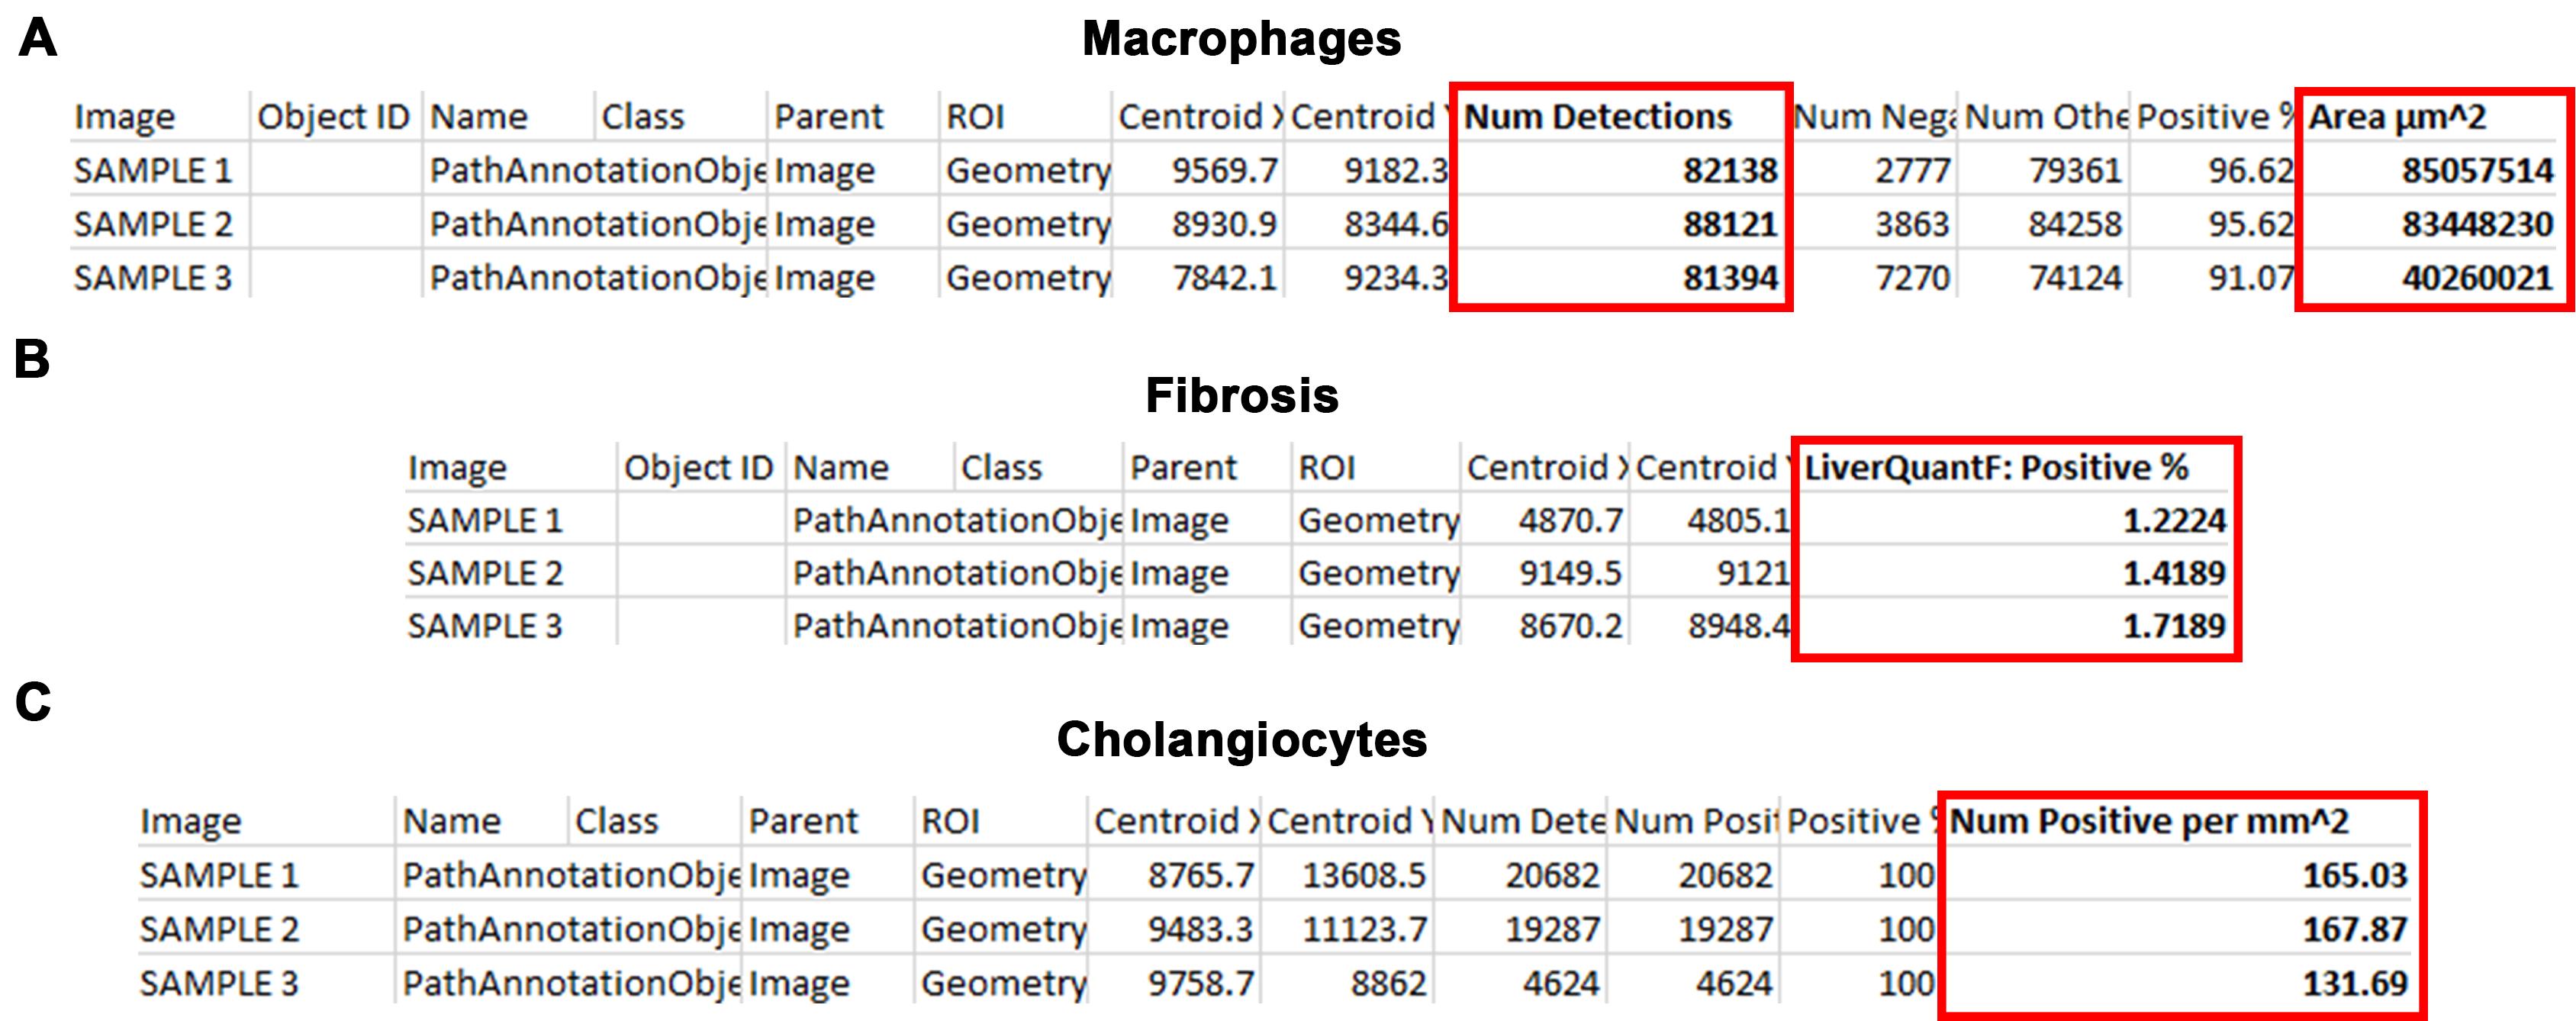
Task: Select the LiverQuantF: Positive % header
Action: click(x=1996, y=468)
